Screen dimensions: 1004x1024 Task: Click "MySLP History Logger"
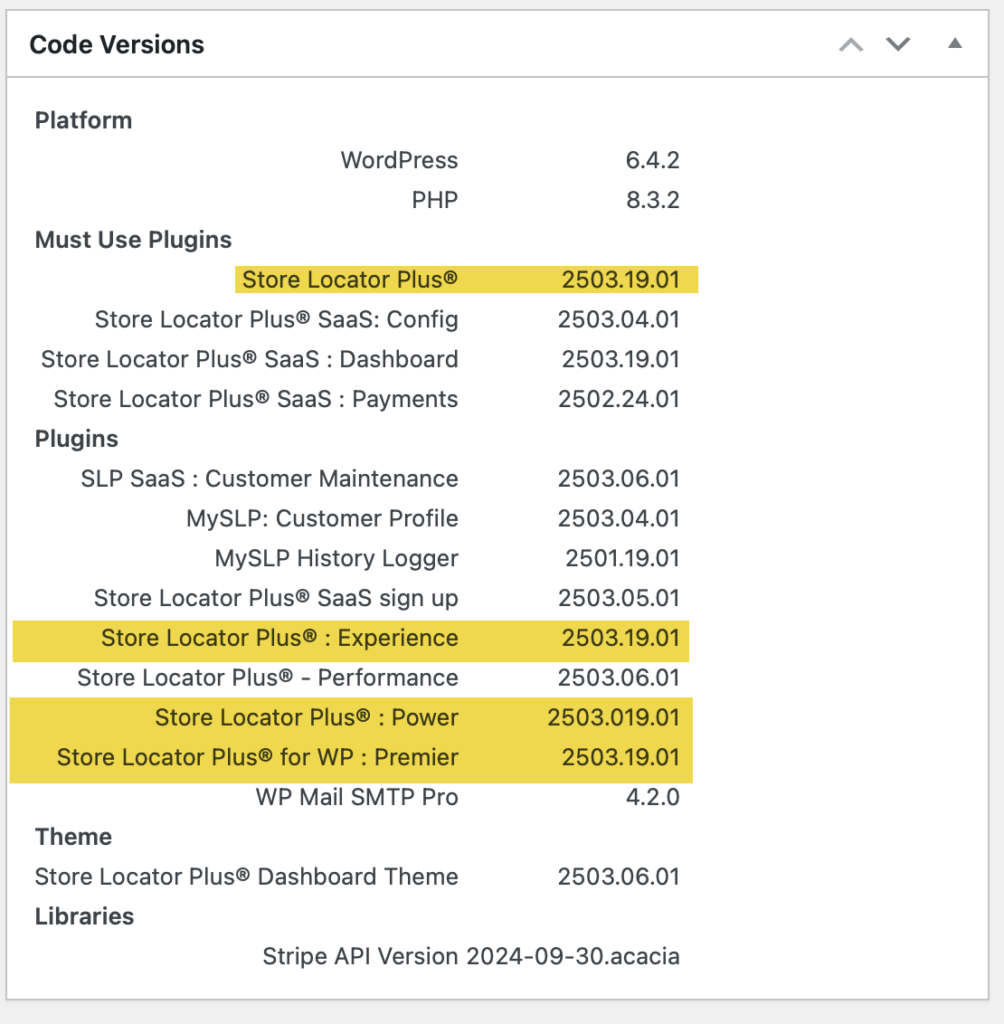point(336,558)
